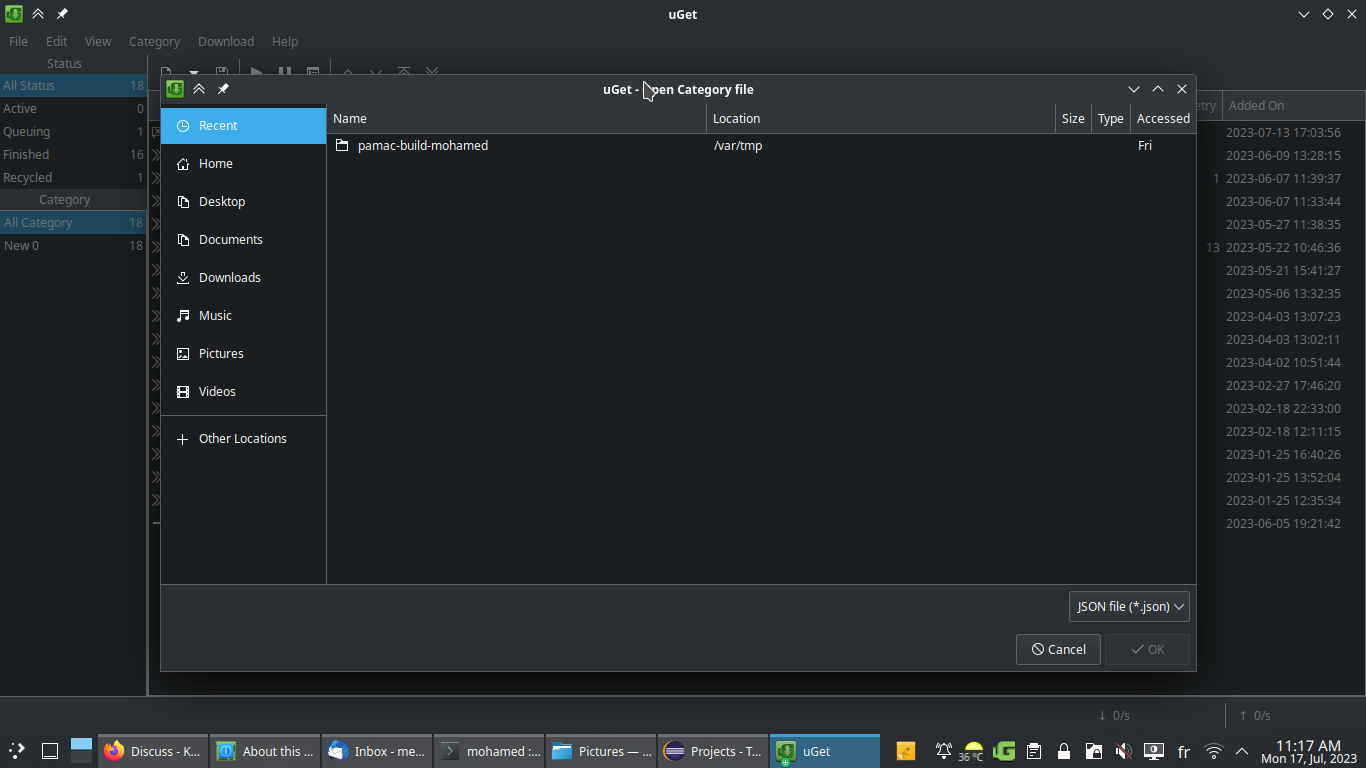Switch to Firefox Discuss window in taskbar
1366x768 pixels.
coord(153,751)
